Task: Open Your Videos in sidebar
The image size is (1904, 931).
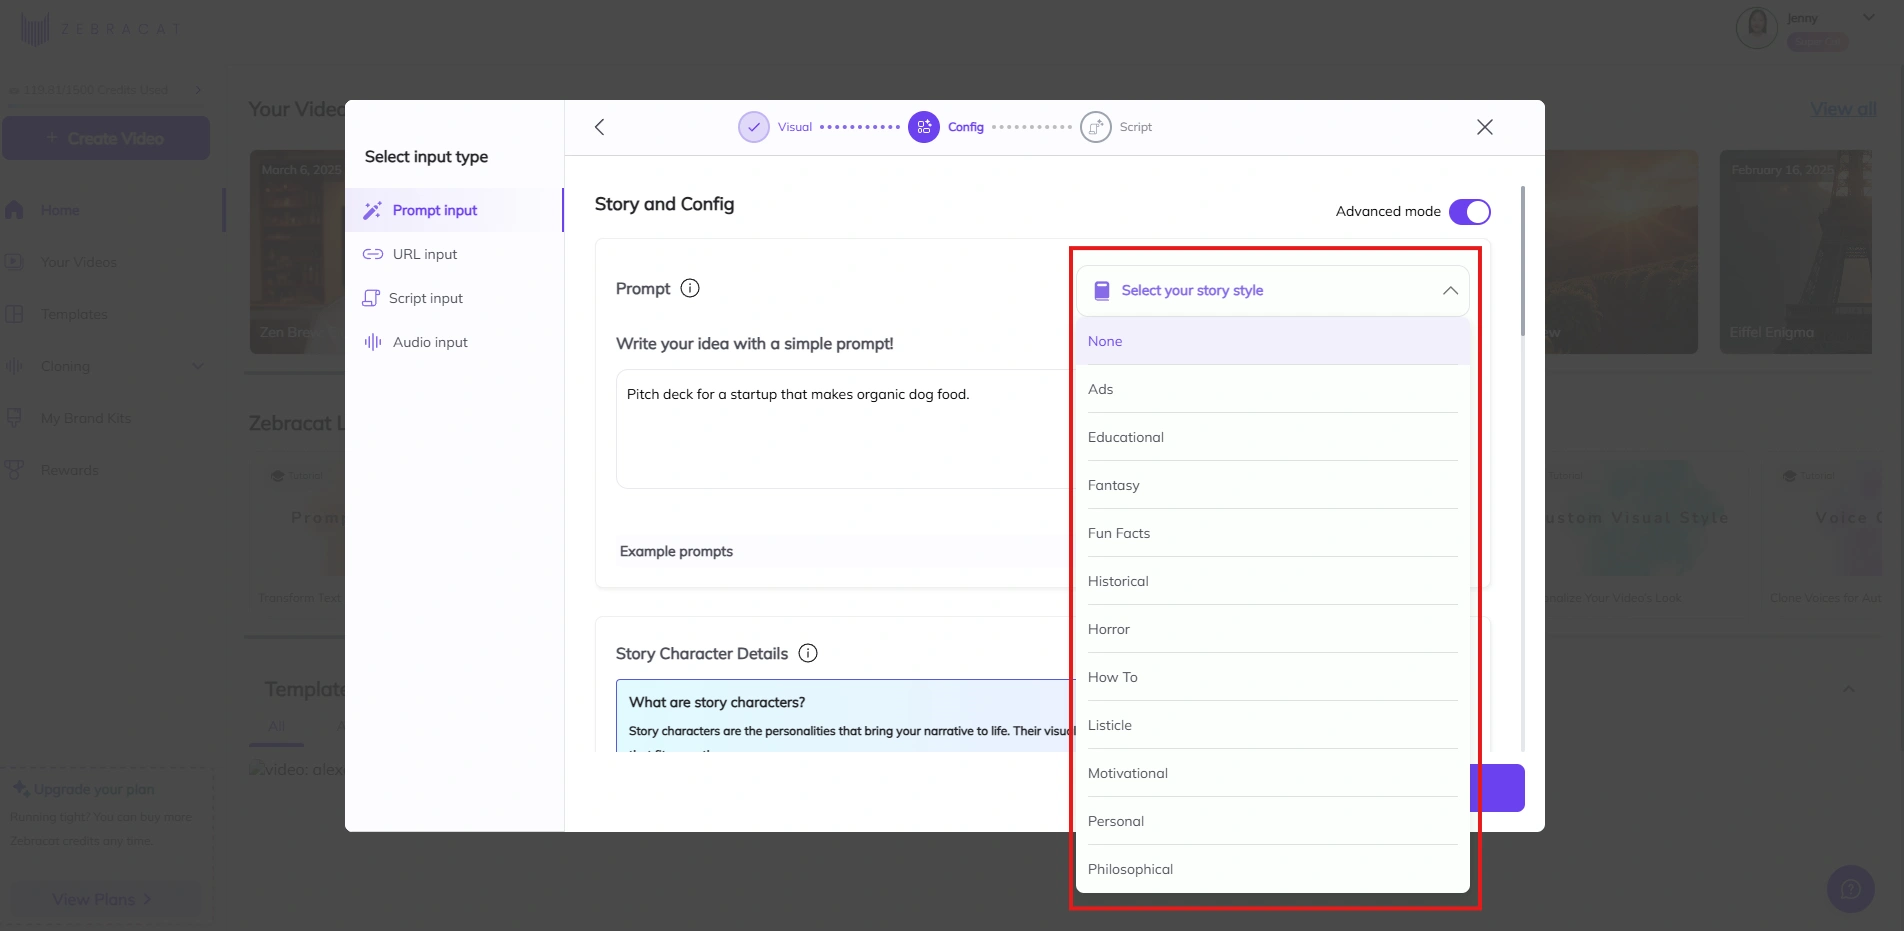Action: pos(79,262)
